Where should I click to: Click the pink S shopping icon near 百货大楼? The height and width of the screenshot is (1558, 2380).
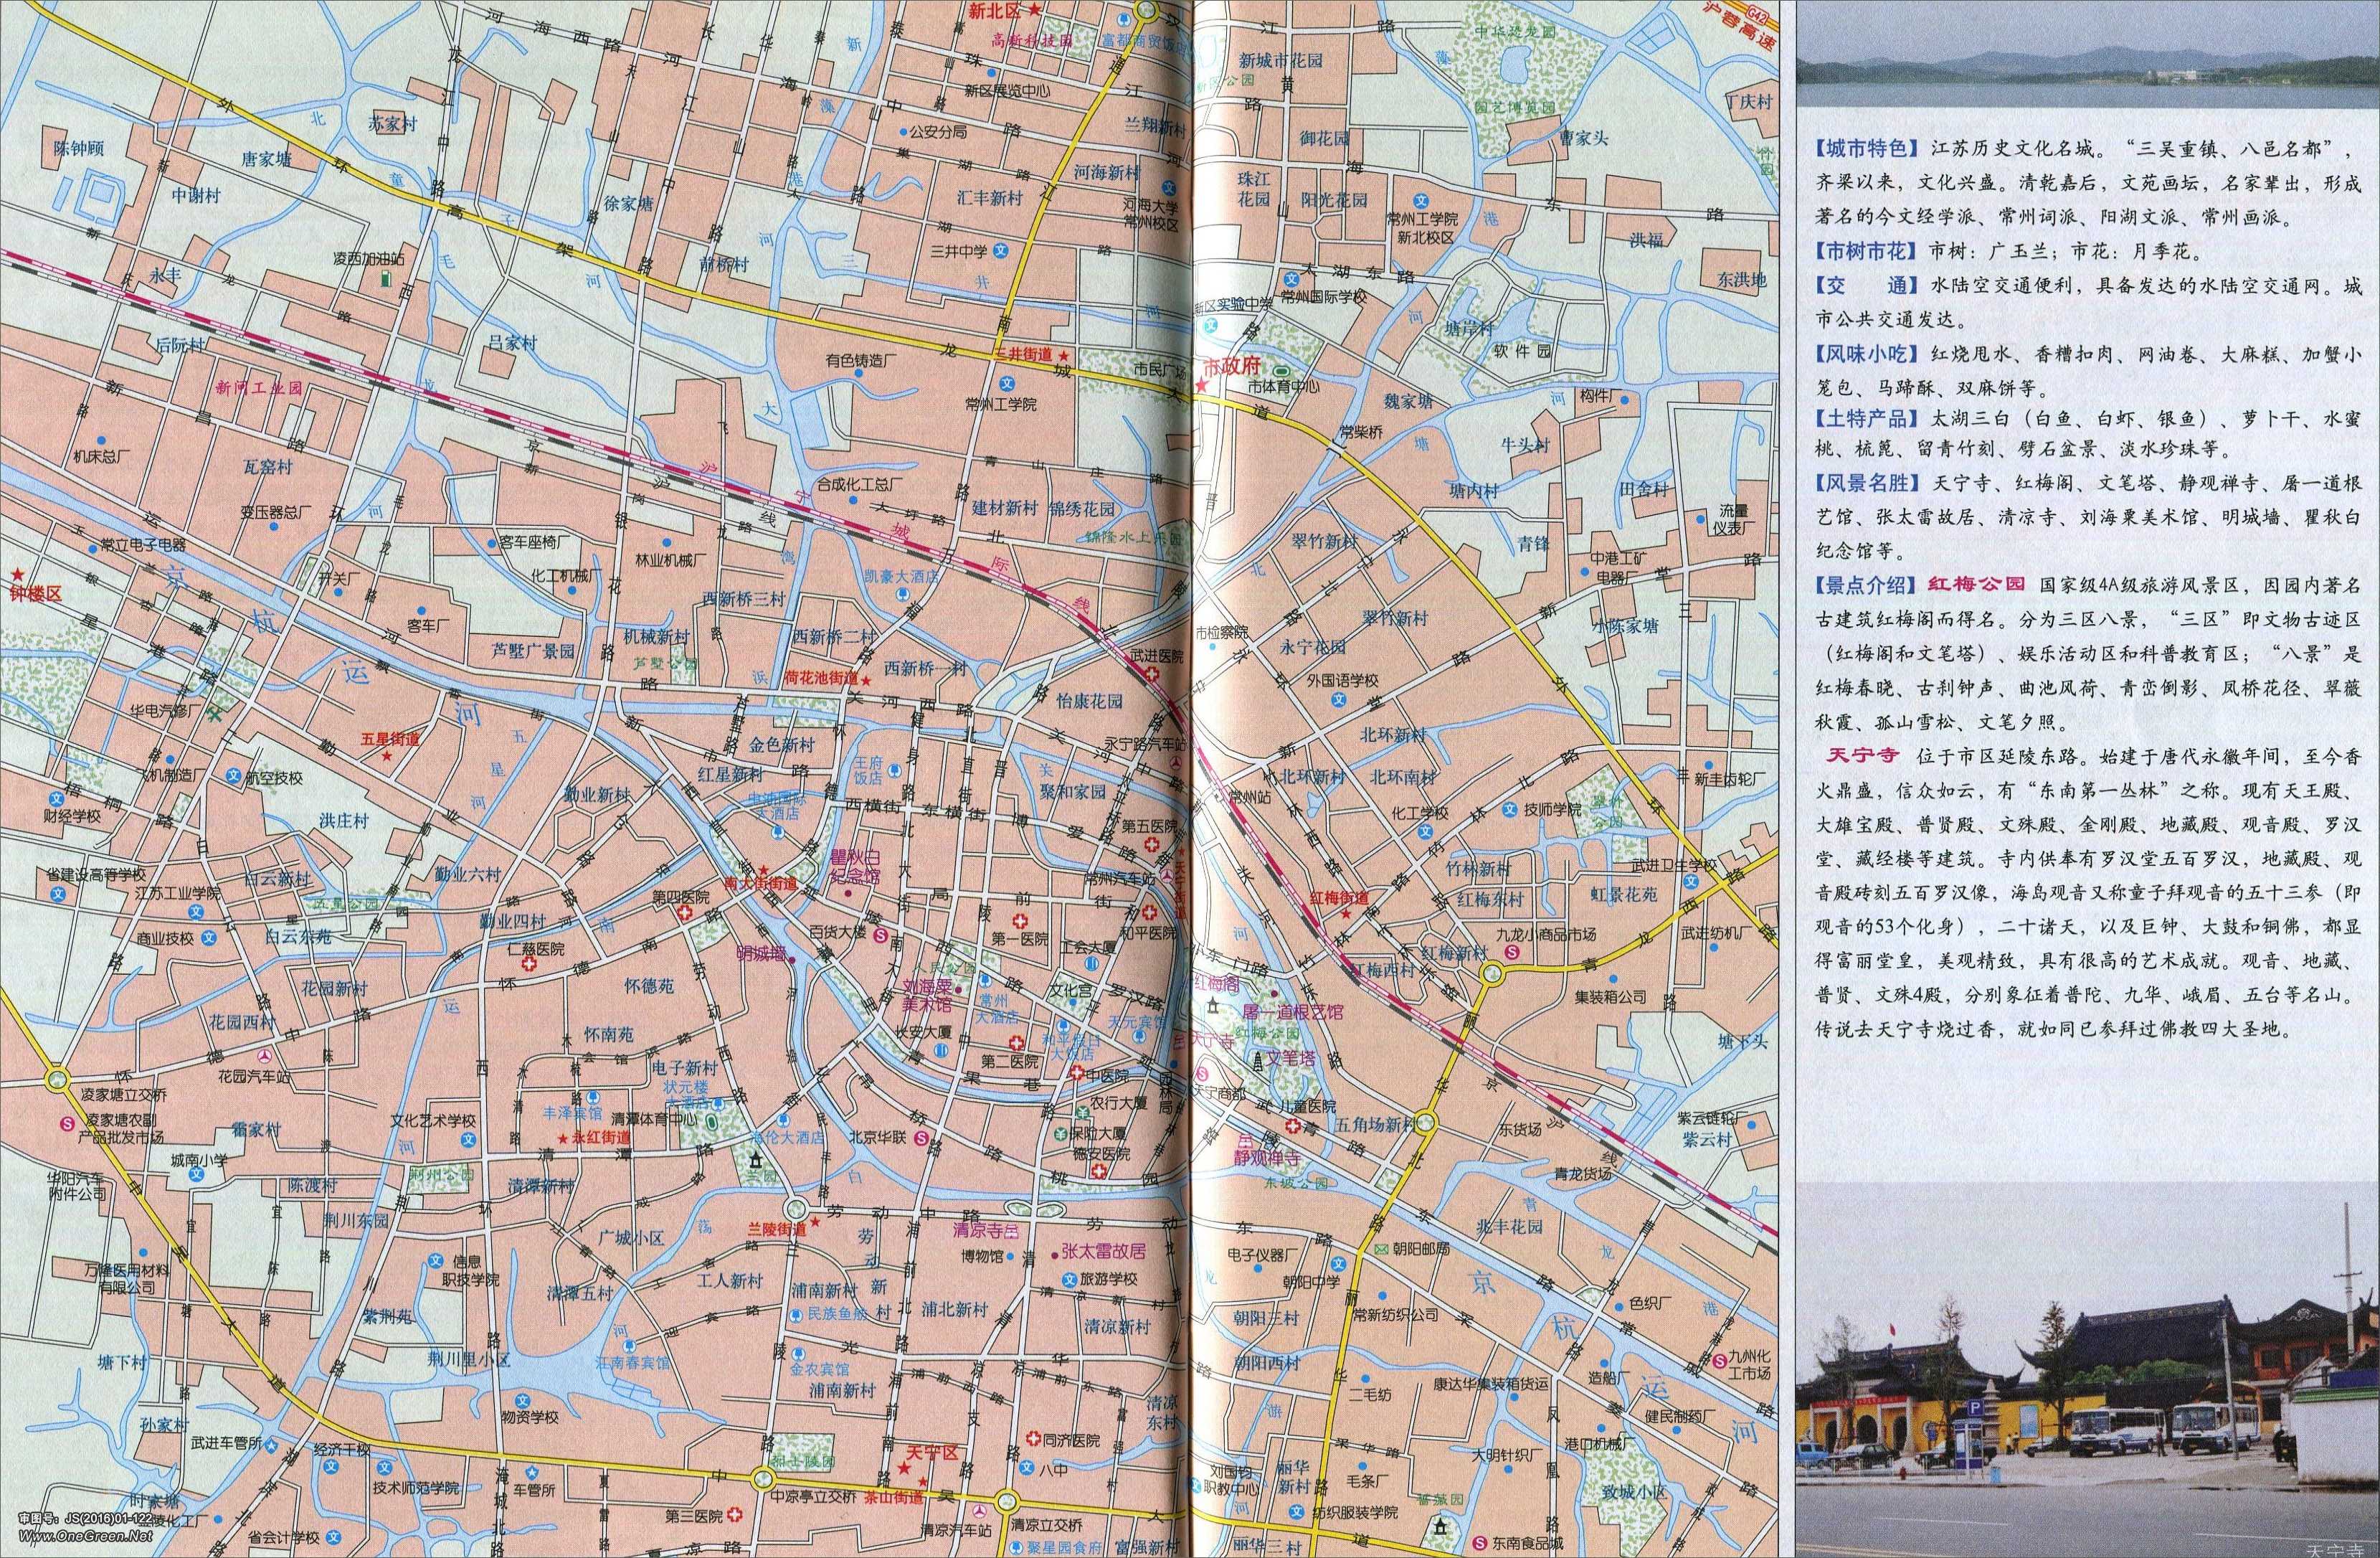881,936
